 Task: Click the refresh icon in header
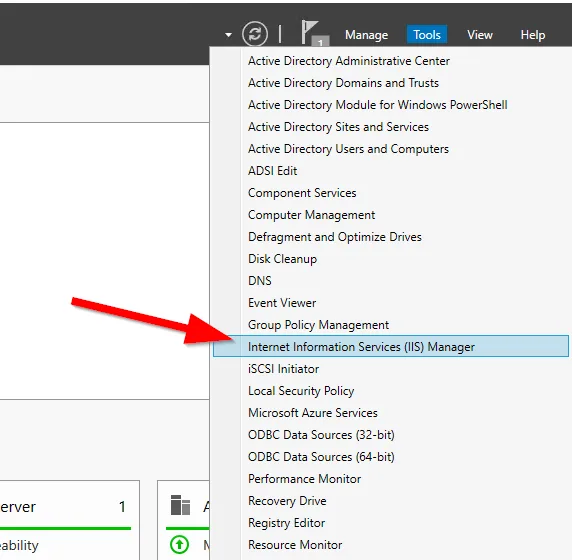pos(255,34)
